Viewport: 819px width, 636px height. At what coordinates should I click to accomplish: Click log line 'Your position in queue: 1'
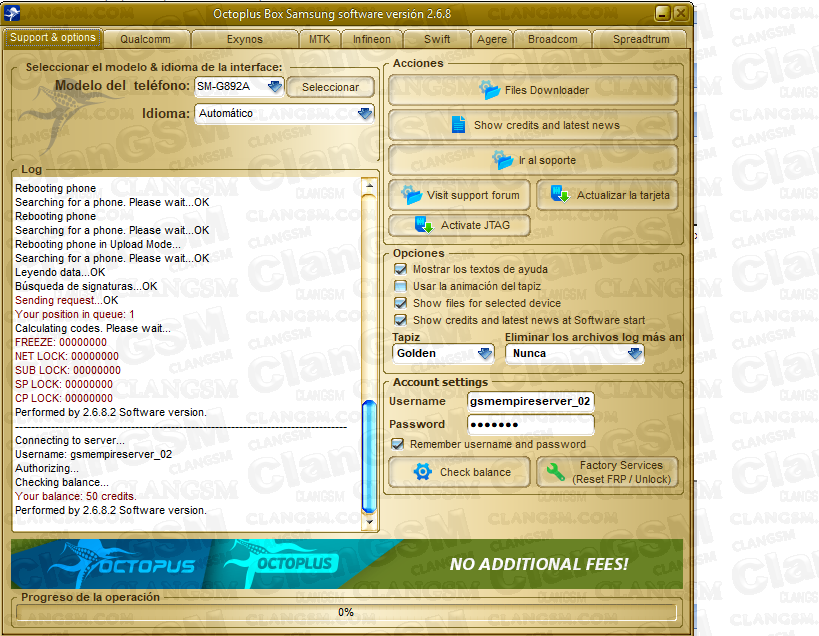click(75, 314)
